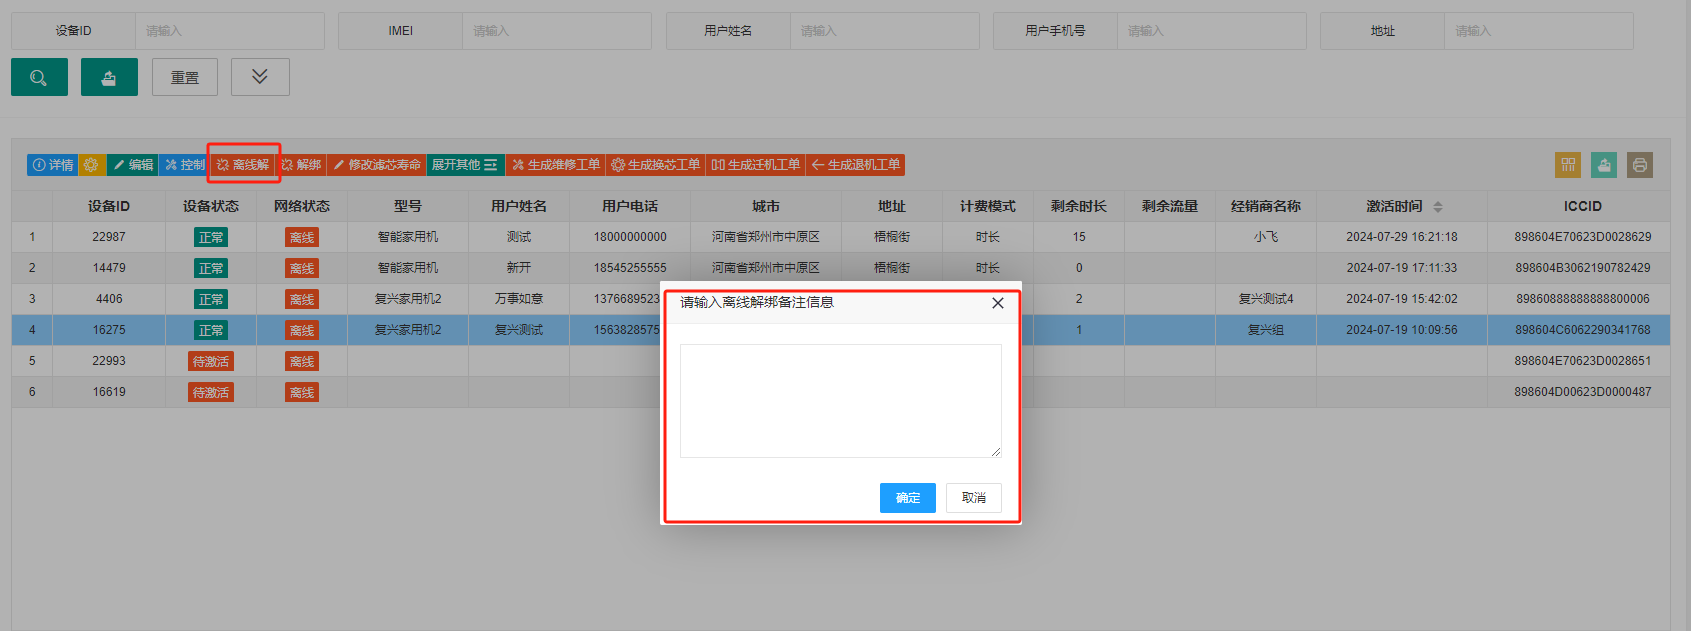Click dealer name 复兴组
The width and height of the screenshot is (1691, 631).
[x=1266, y=330]
